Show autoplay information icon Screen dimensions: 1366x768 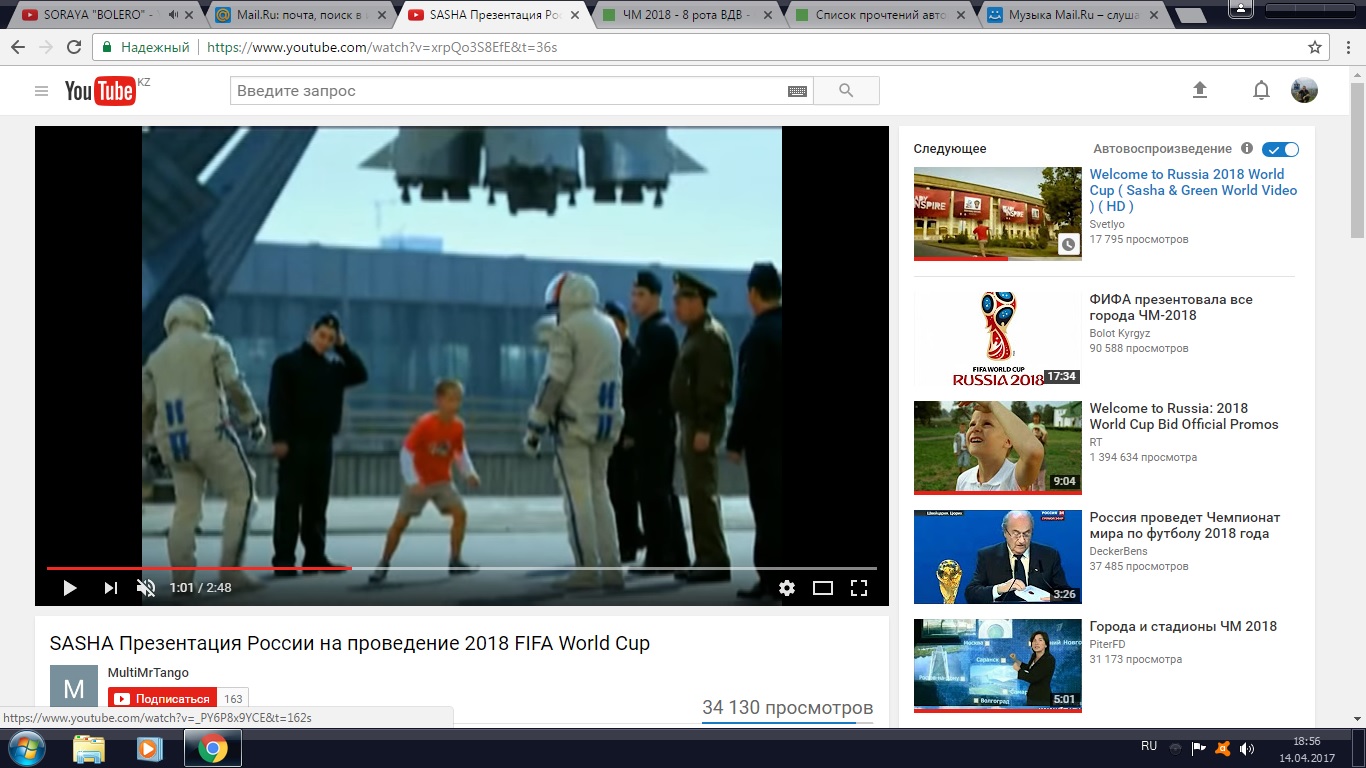(1247, 148)
